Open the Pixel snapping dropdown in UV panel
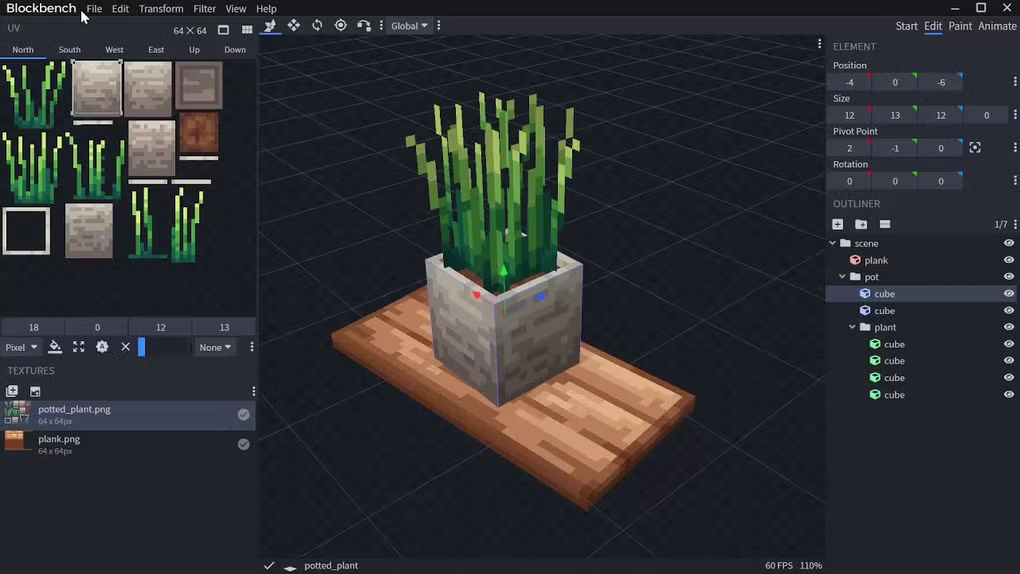 click(x=21, y=347)
